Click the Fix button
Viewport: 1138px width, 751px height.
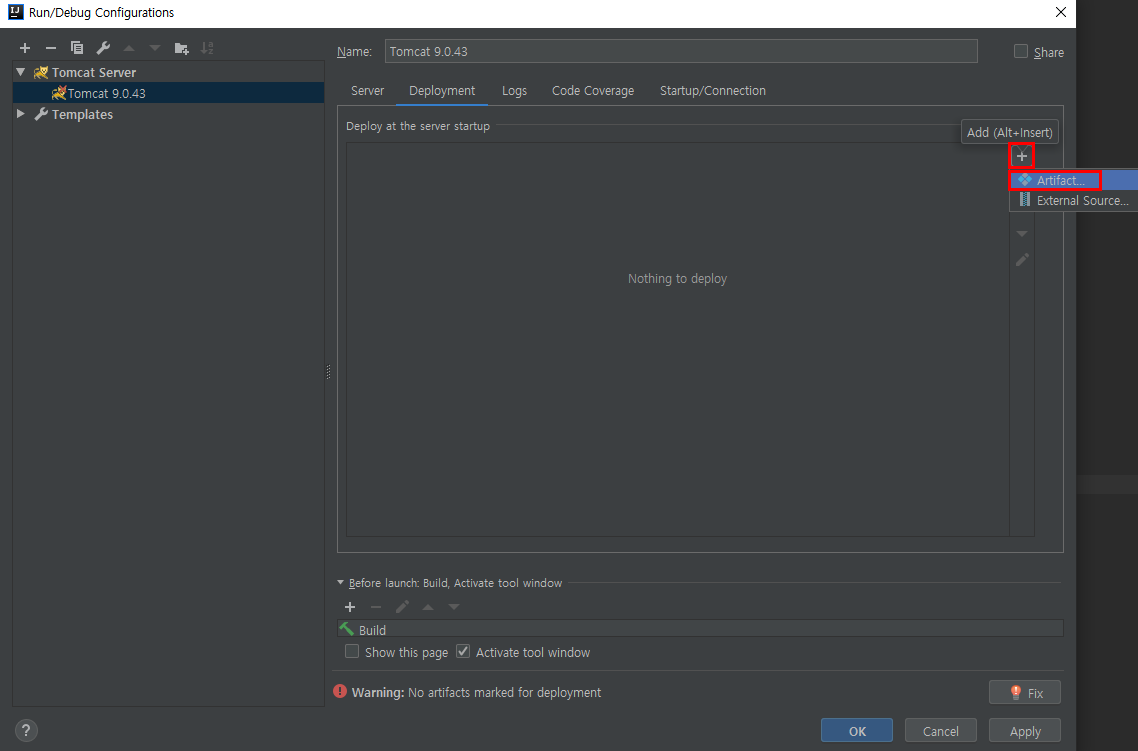[1025, 692]
